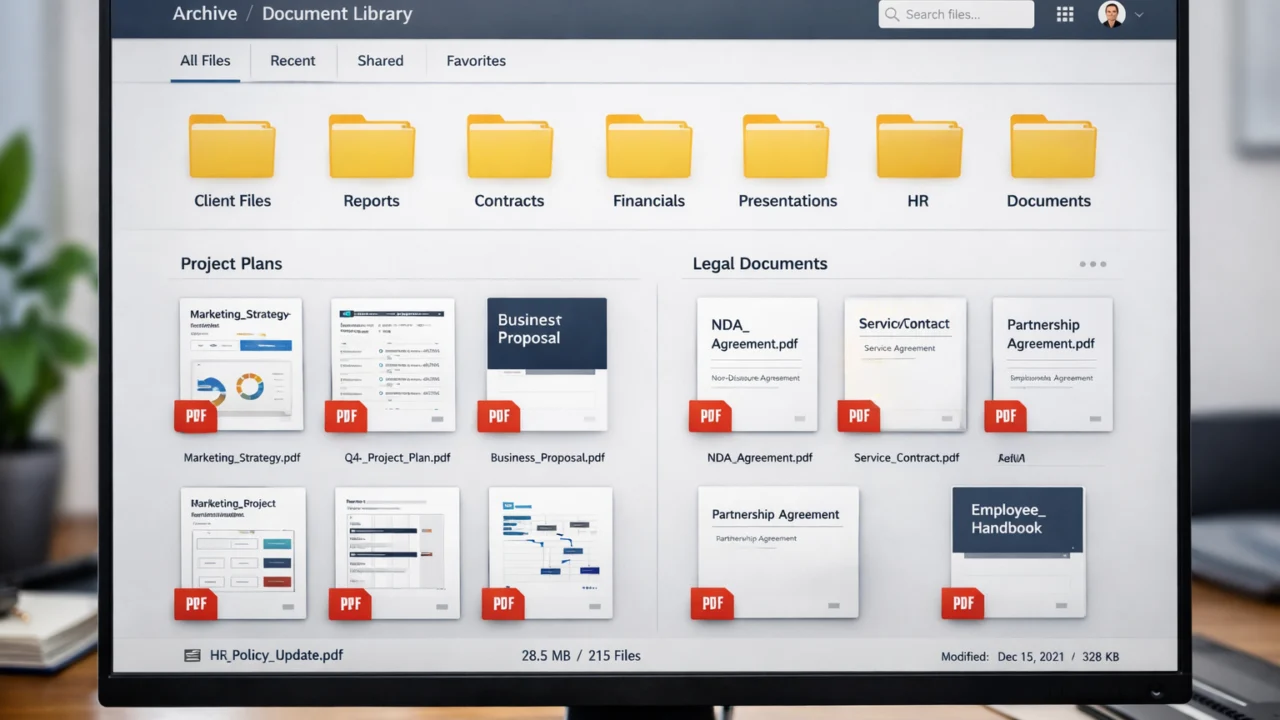Open Legal Documents three-dot menu

(1092, 264)
